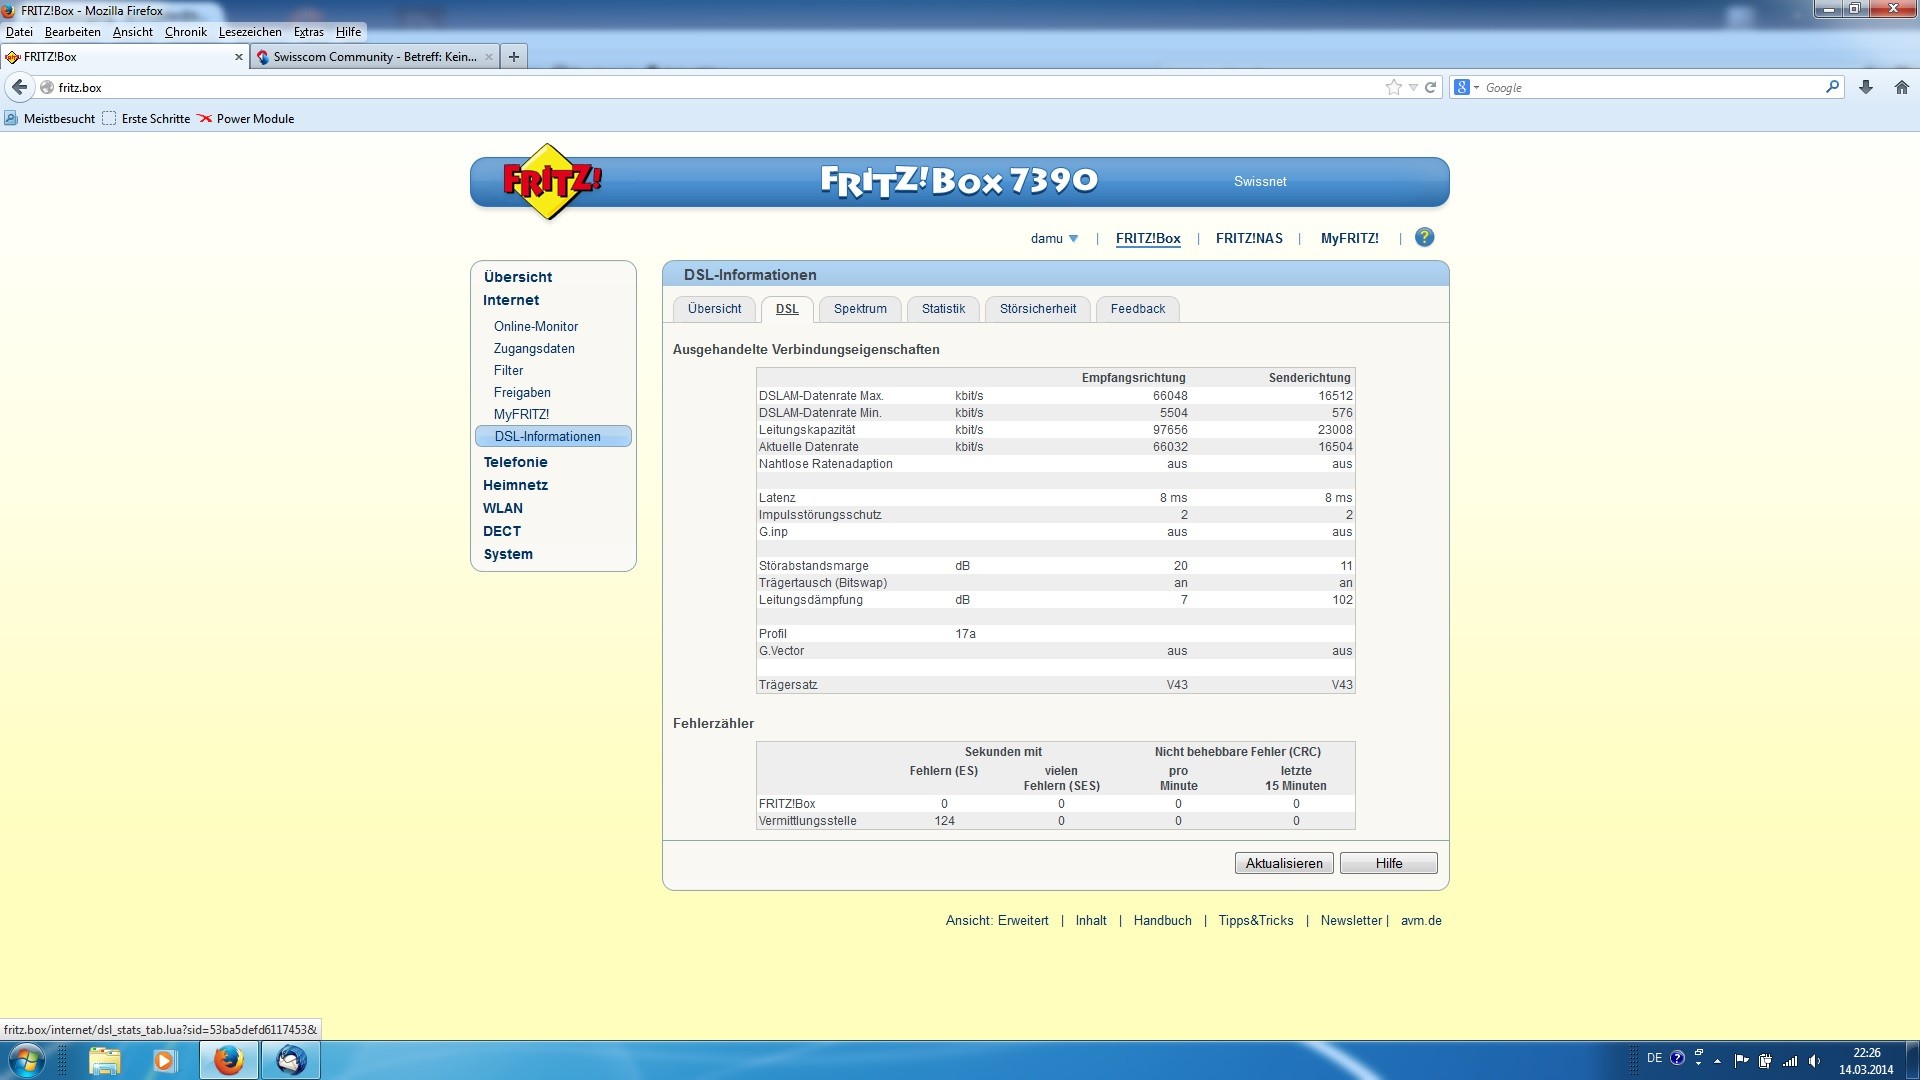
Task: Open the FRITZ!NAS link
Action: click(x=1248, y=239)
